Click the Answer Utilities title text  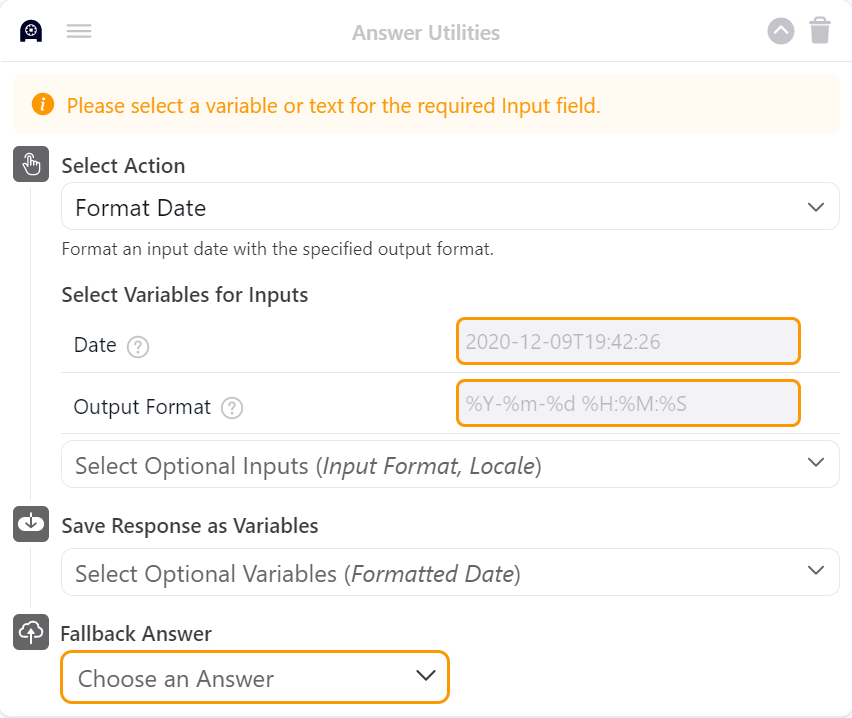pyautogui.click(x=426, y=33)
